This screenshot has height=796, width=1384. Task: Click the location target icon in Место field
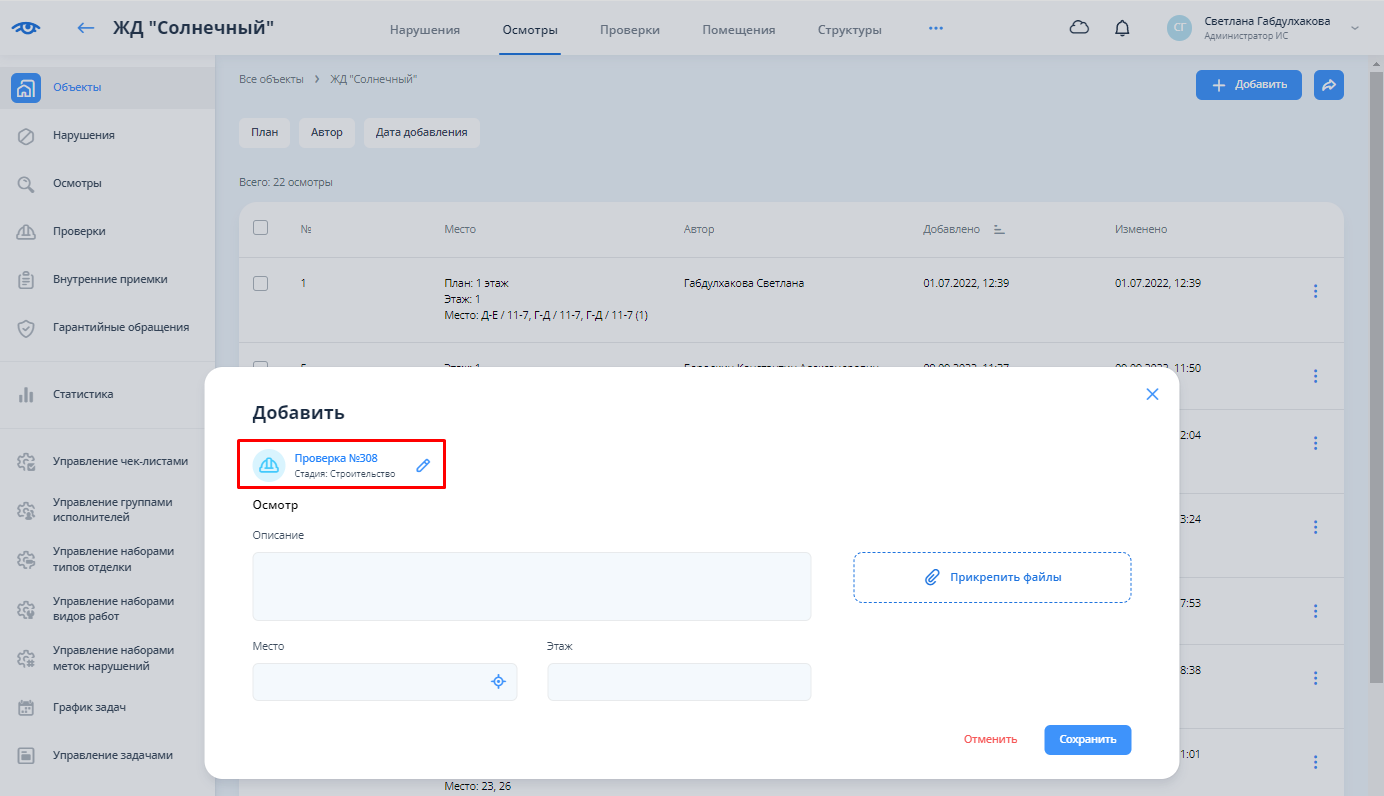pyautogui.click(x=498, y=681)
